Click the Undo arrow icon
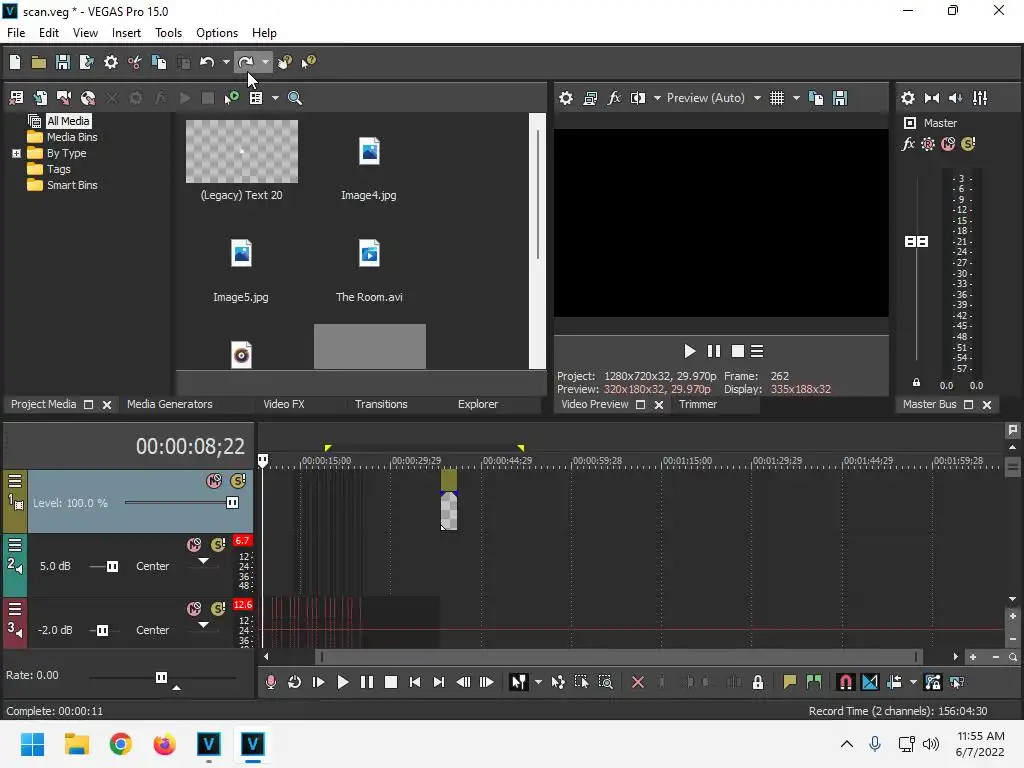 pyautogui.click(x=207, y=62)
